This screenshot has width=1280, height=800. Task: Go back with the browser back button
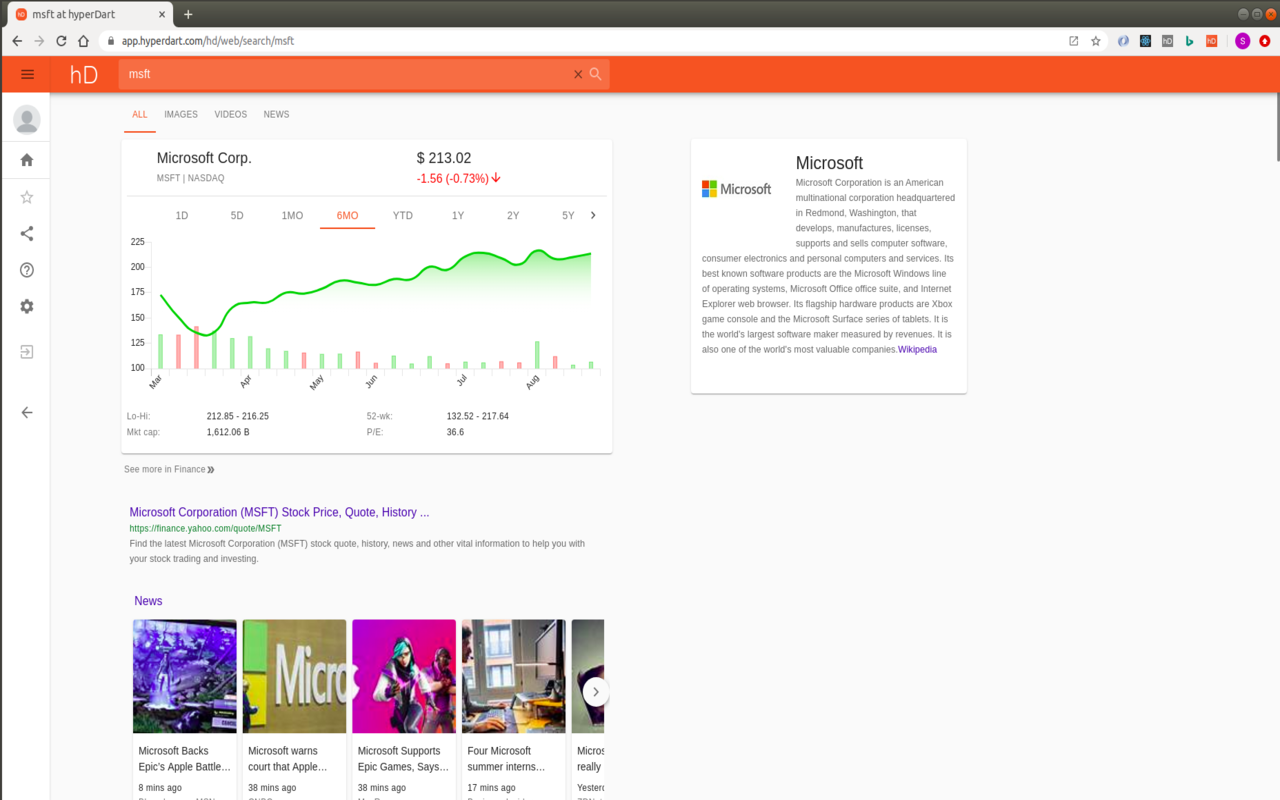coord(17,41)
